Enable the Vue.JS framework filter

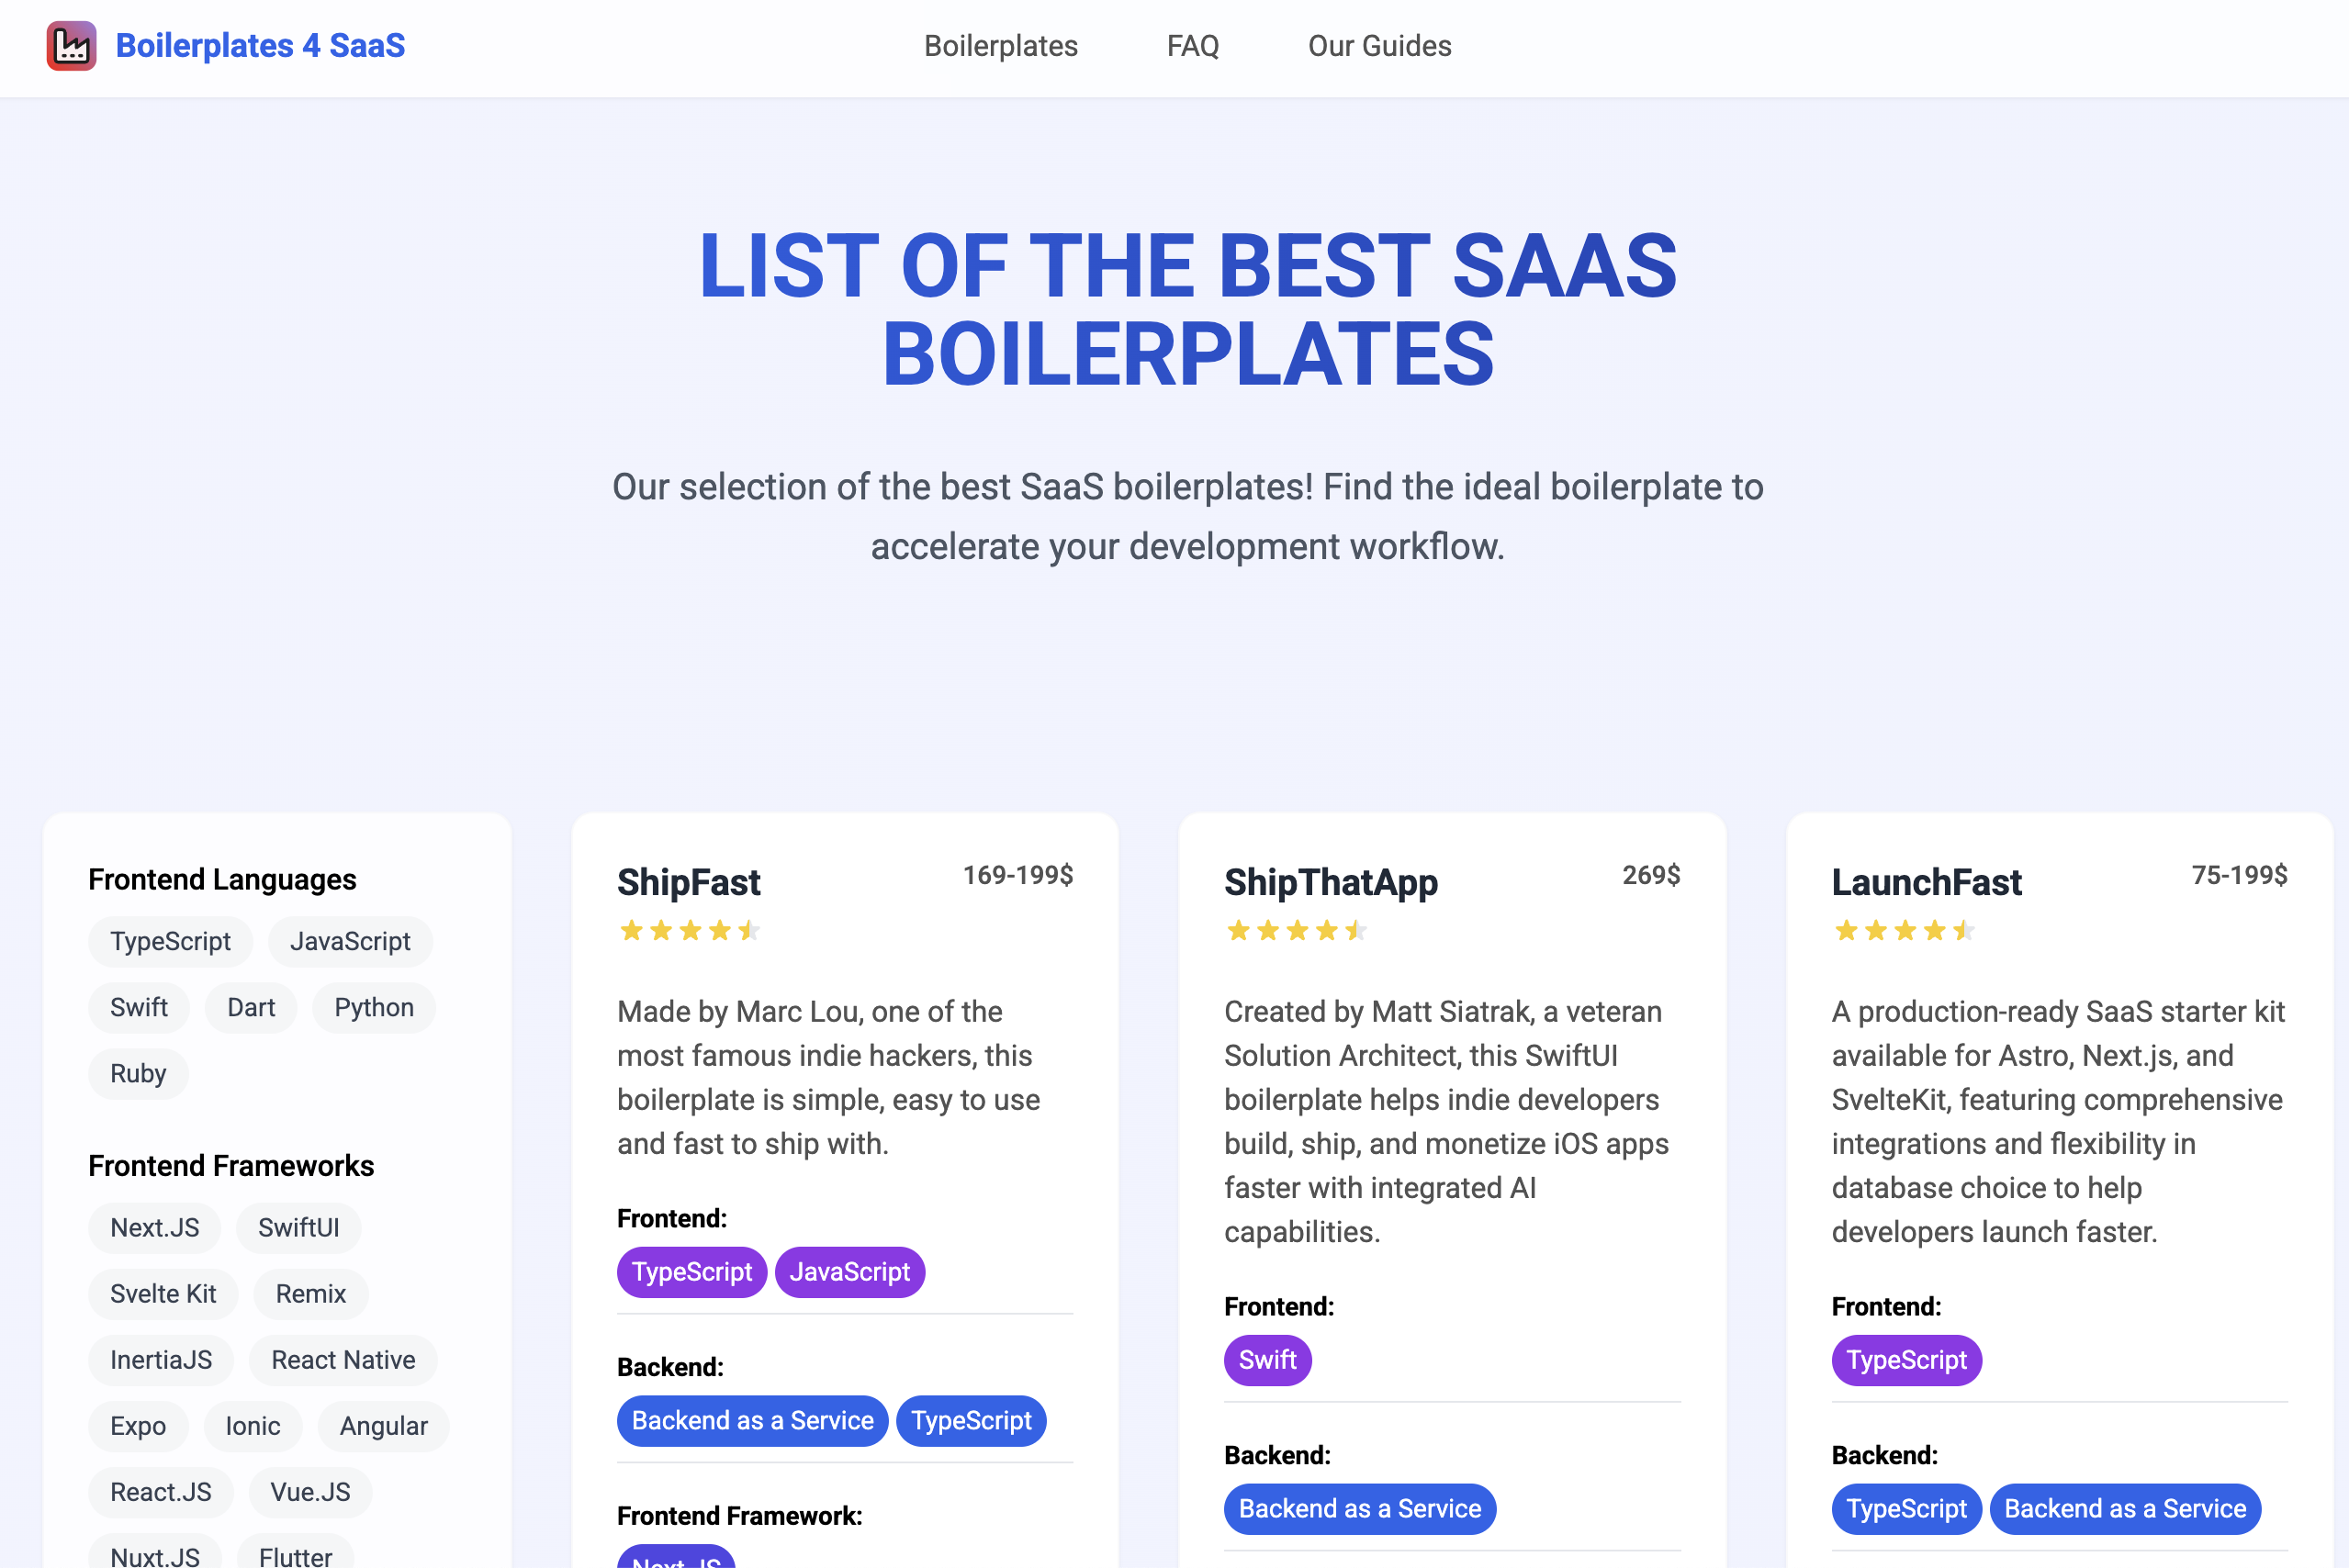[310, 1492]
